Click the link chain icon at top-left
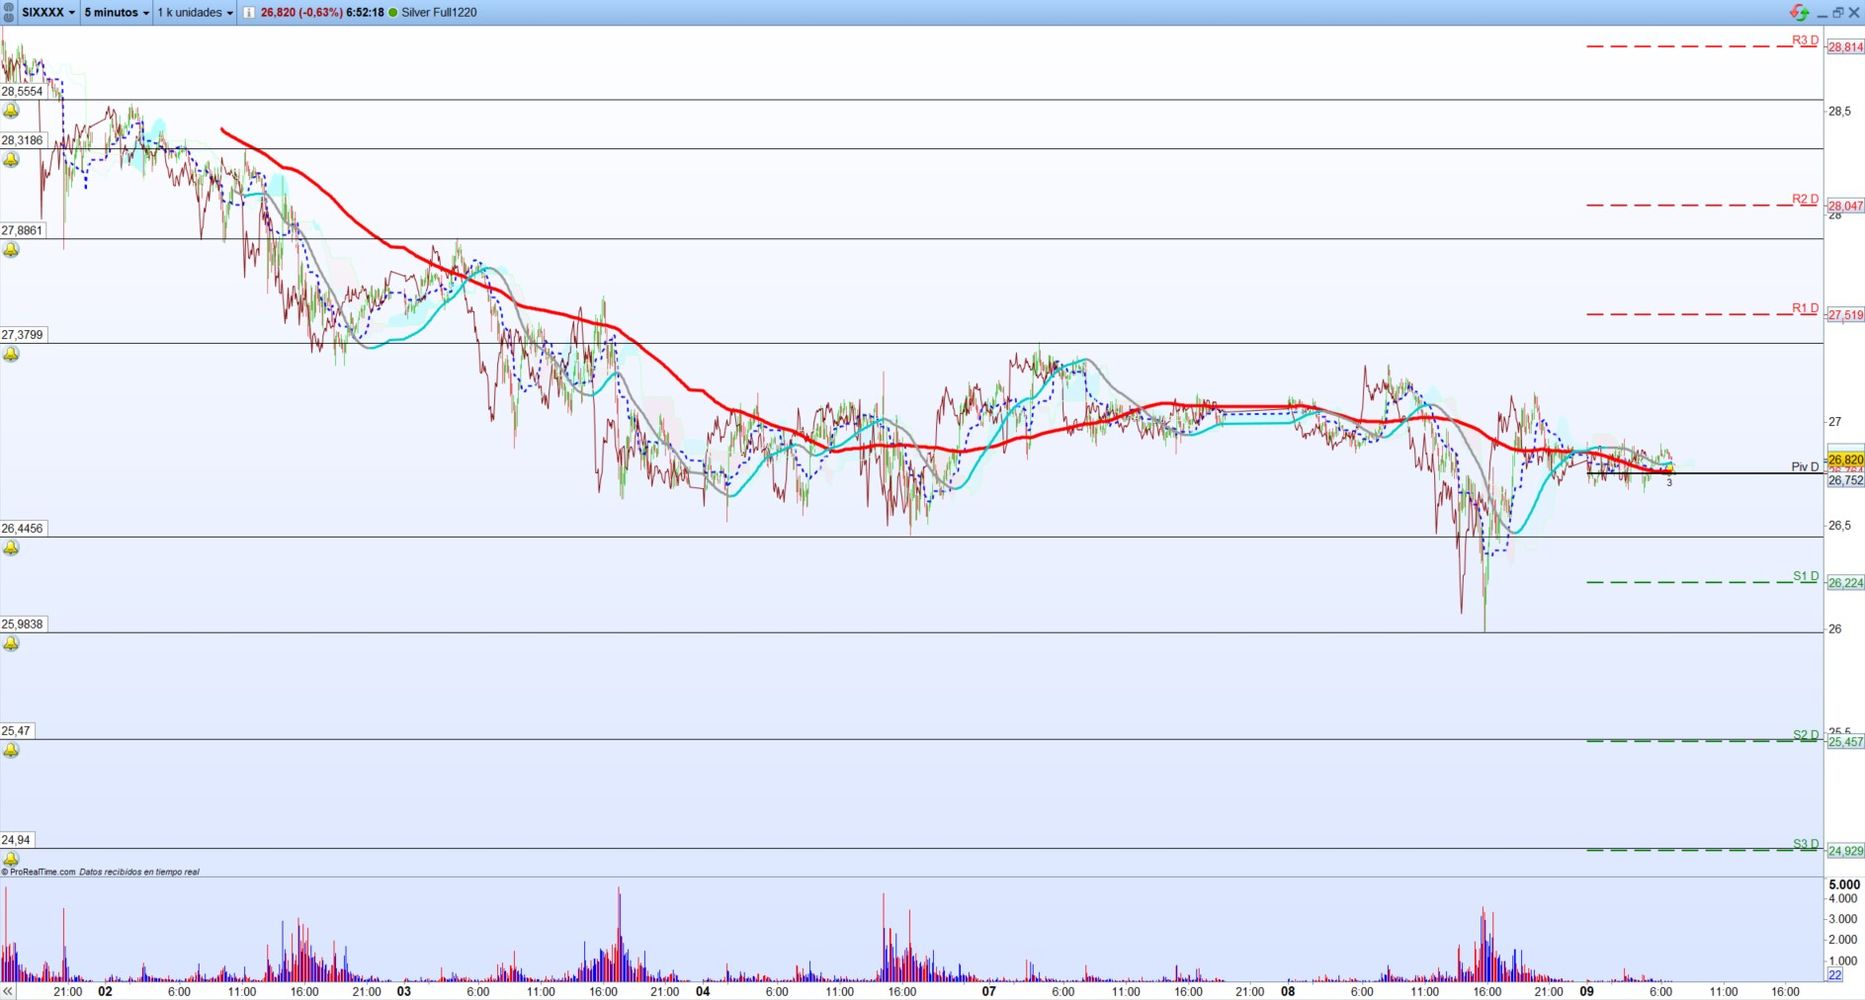The width and height of the screenshot is (1865, 1000). (x=9, y=12)
